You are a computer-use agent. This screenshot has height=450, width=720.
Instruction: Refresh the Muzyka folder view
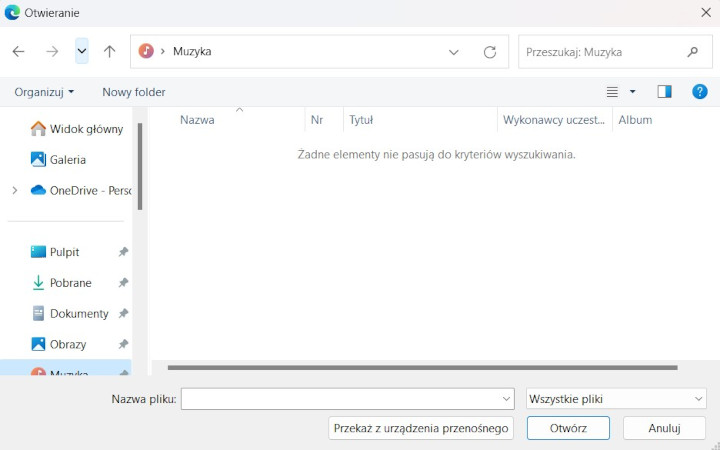tap(489, 51)
